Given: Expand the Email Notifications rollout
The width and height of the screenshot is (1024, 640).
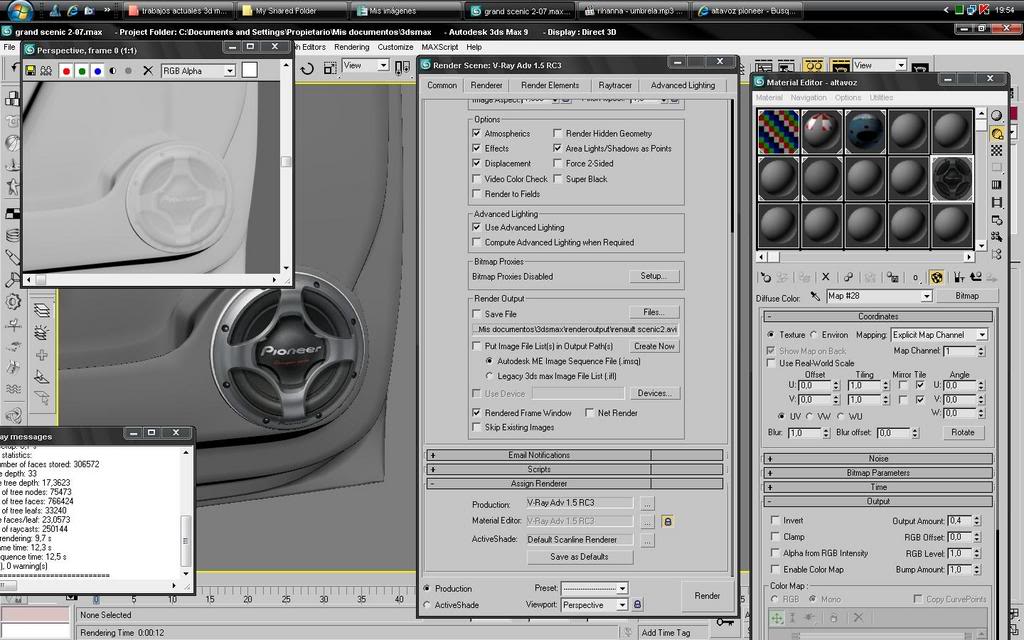Looking at the screenshot, I should [574, 455].
